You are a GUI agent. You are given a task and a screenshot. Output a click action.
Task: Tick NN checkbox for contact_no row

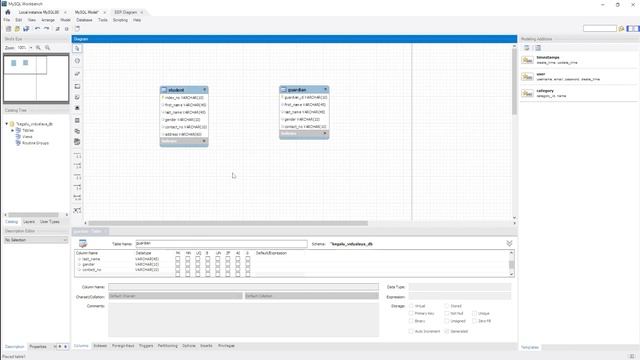[188, 270]
